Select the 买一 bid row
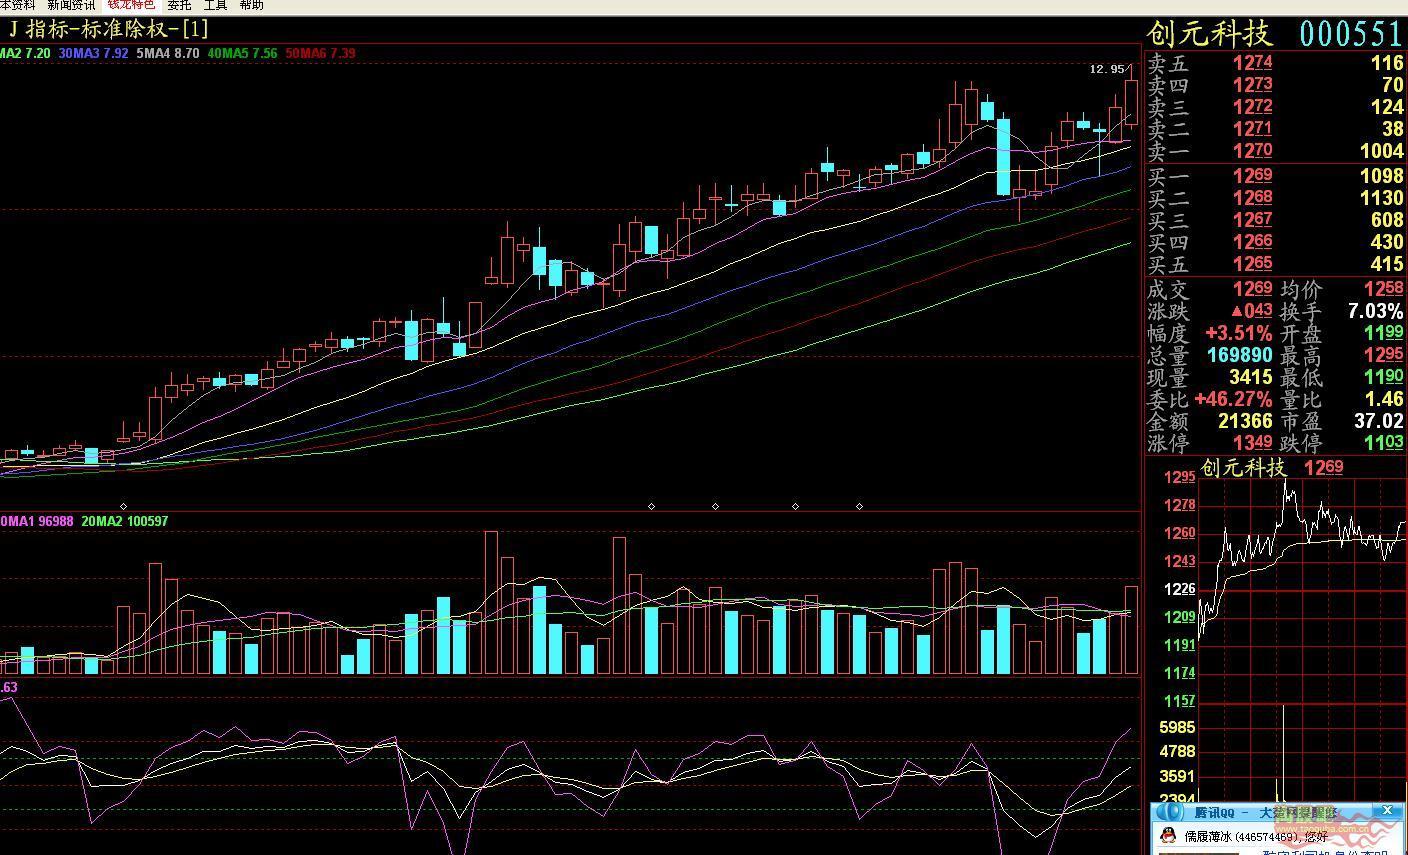Image resolution: width=1408 pixels, height=855 pixels. pos(1275,177)
